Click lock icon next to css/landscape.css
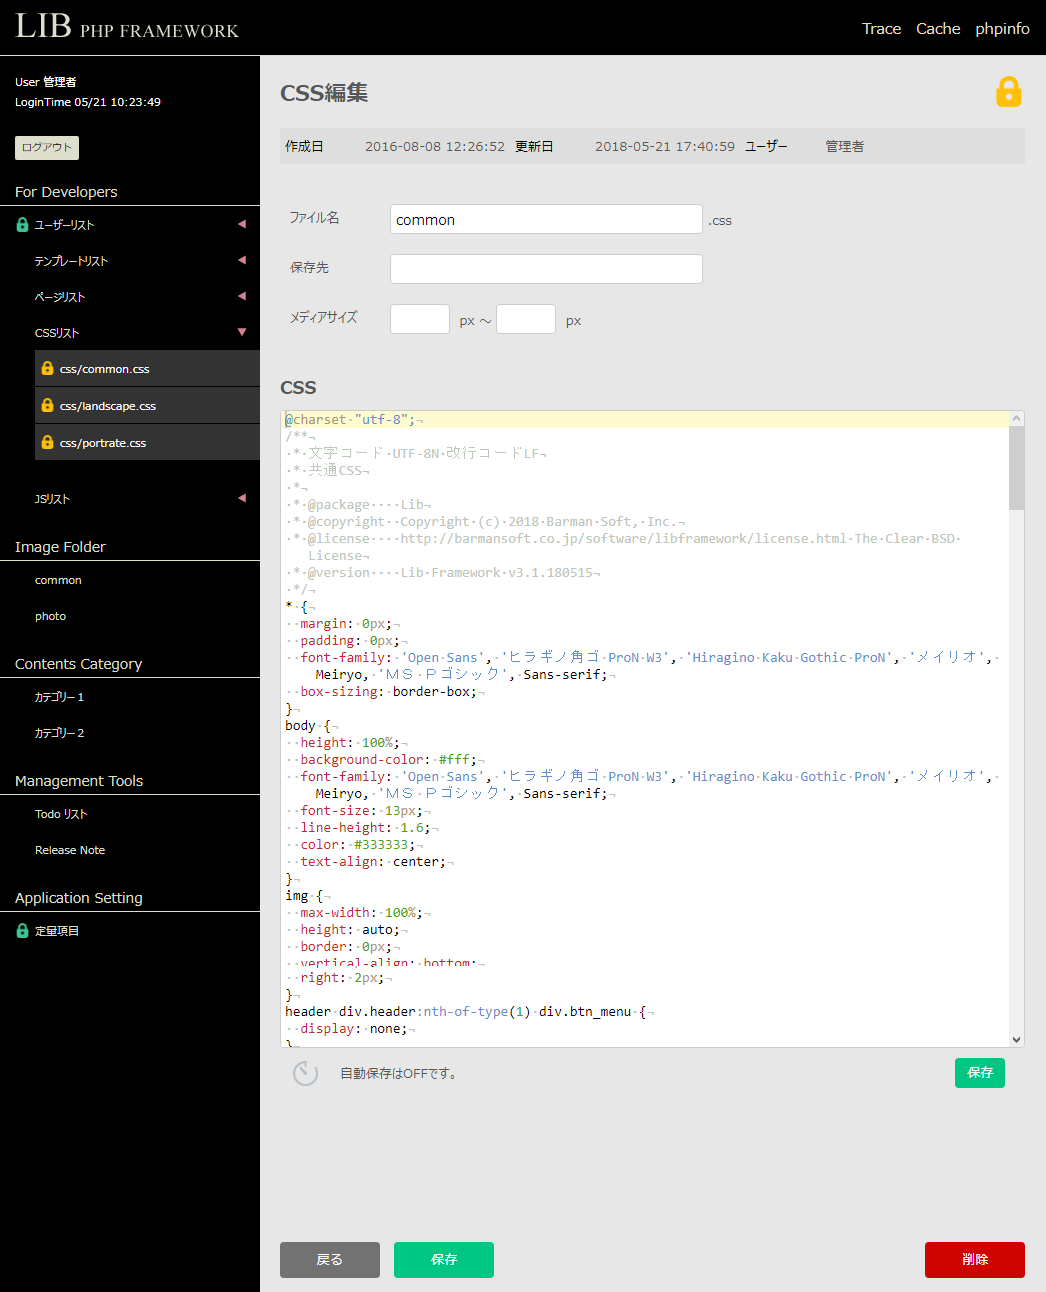 [47, 405]
